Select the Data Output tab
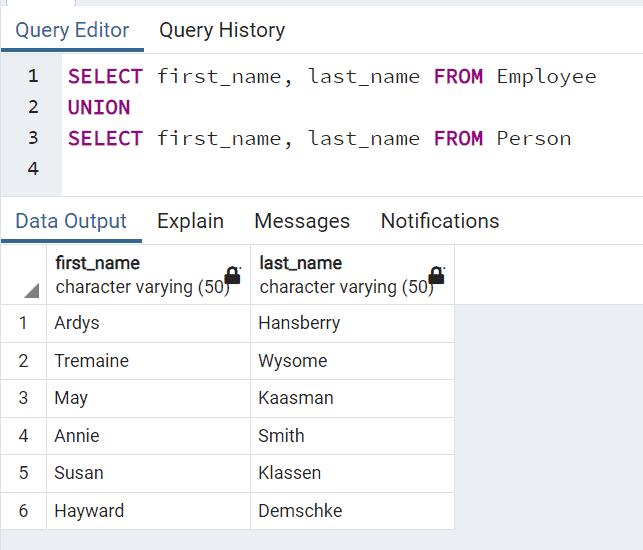Viewport: 643px width, 550px height. pos(71,221)
